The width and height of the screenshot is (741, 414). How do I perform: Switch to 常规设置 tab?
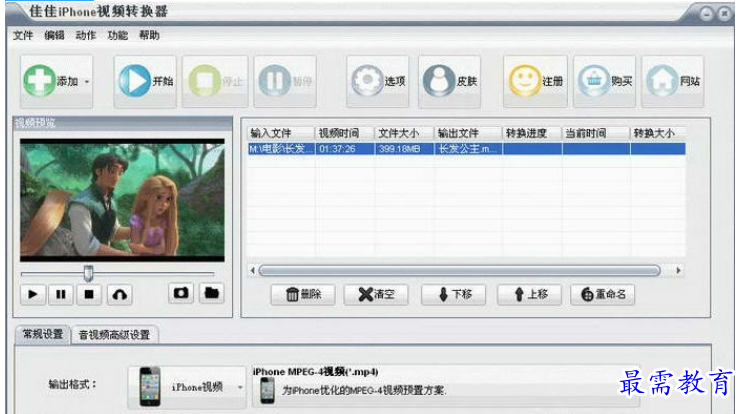click(x=43, y=334)
